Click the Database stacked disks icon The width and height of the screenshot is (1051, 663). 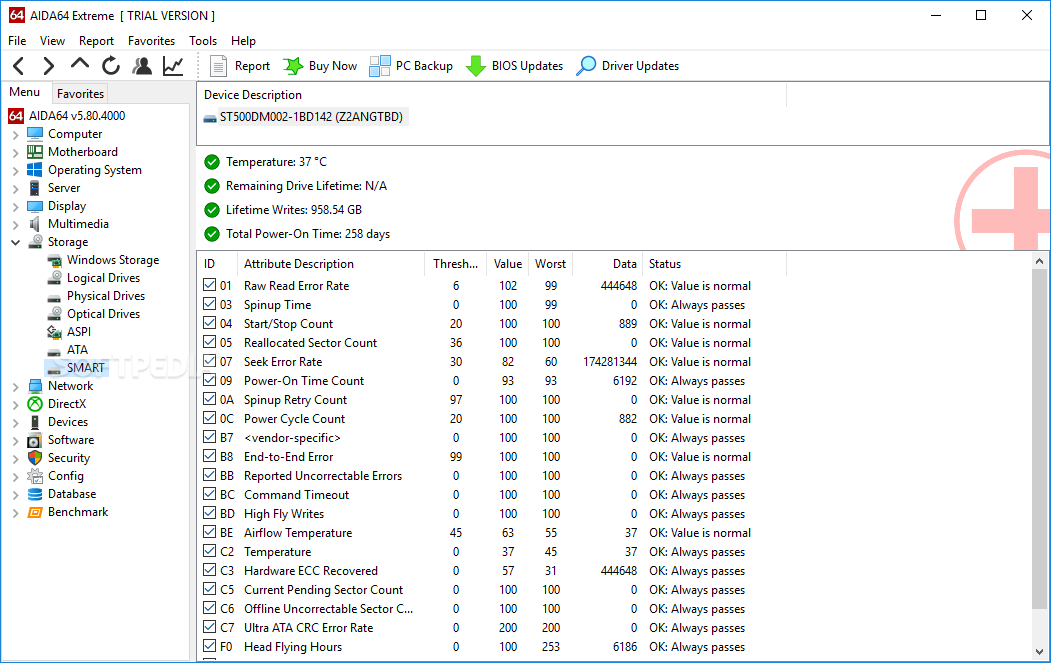pos(35,494)
